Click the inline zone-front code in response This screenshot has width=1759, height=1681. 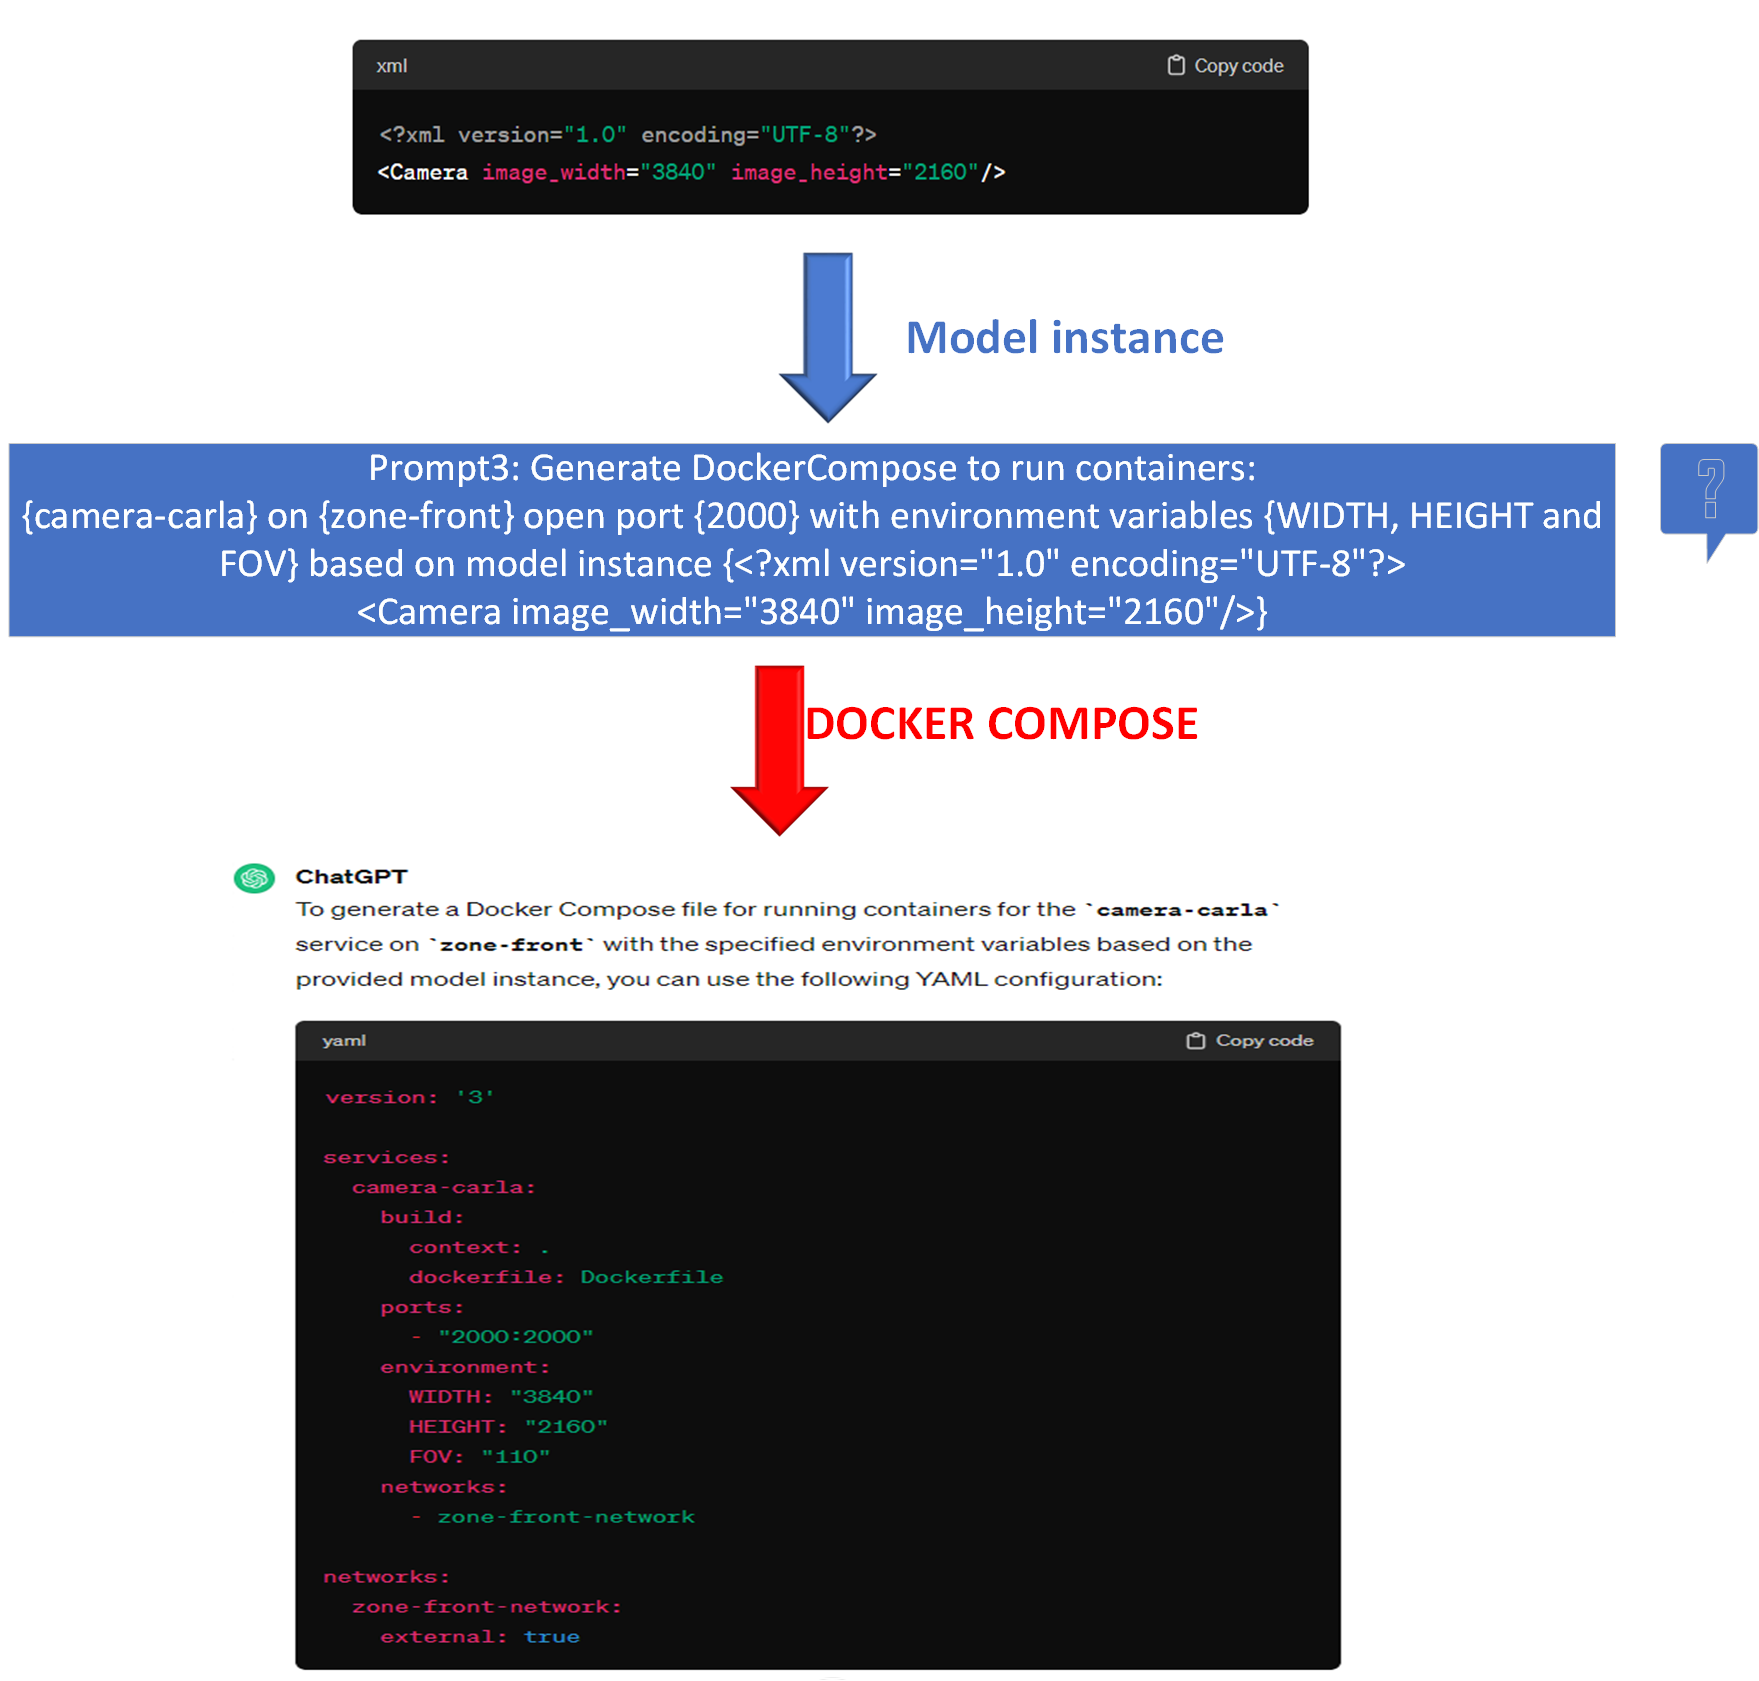coord(511,945)
